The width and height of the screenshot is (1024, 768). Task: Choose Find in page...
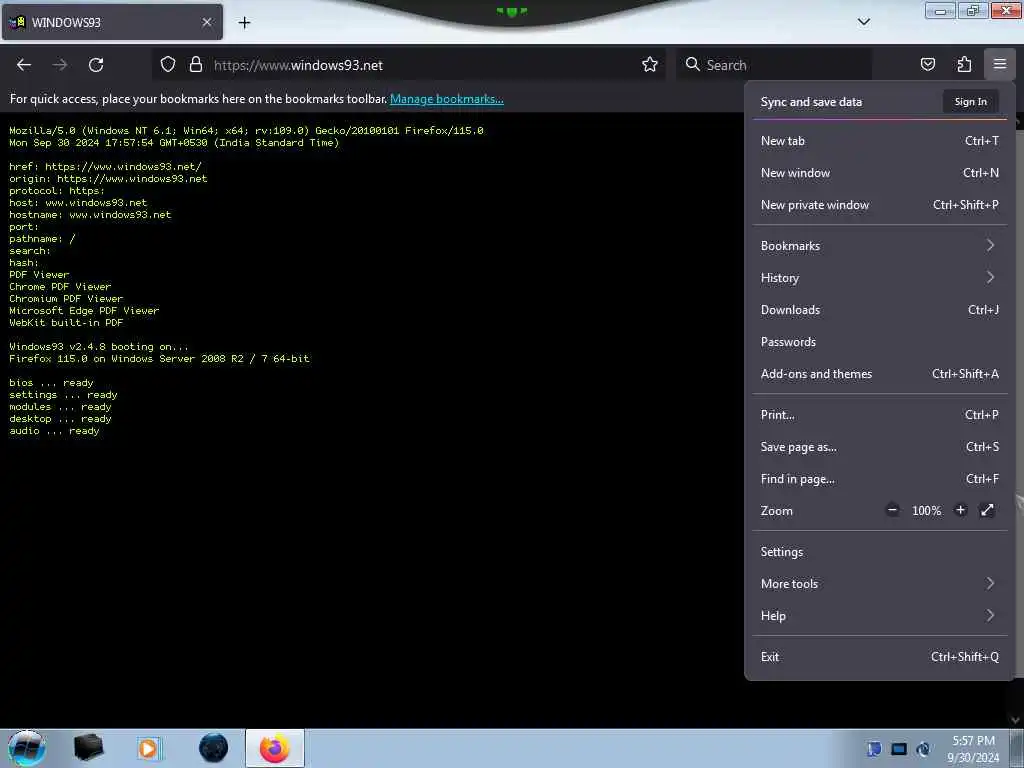pos(879,479)
